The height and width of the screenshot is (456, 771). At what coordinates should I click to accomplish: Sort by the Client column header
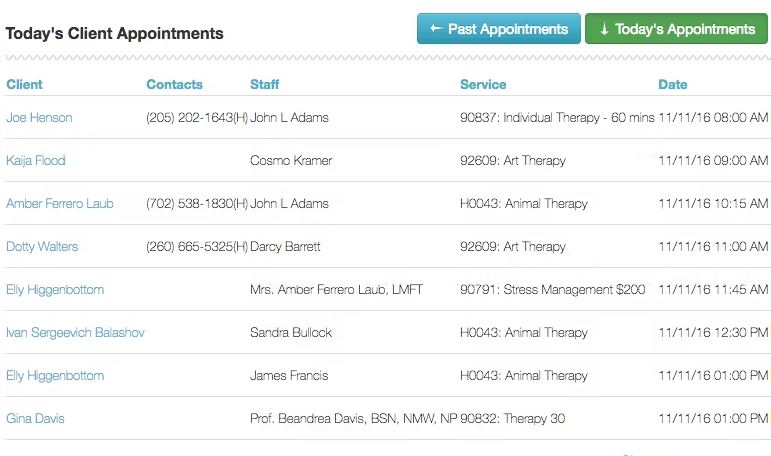point(24,84)
